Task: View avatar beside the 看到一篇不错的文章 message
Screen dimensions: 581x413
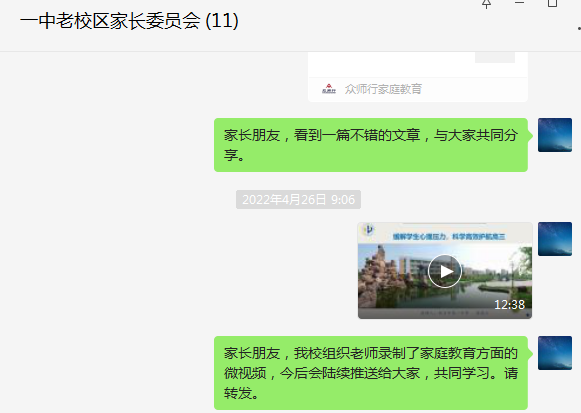Action: click(555, 135)
